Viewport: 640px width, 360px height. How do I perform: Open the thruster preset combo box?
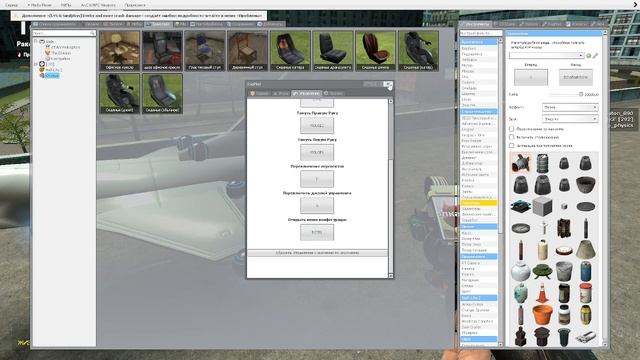point(546,55)
